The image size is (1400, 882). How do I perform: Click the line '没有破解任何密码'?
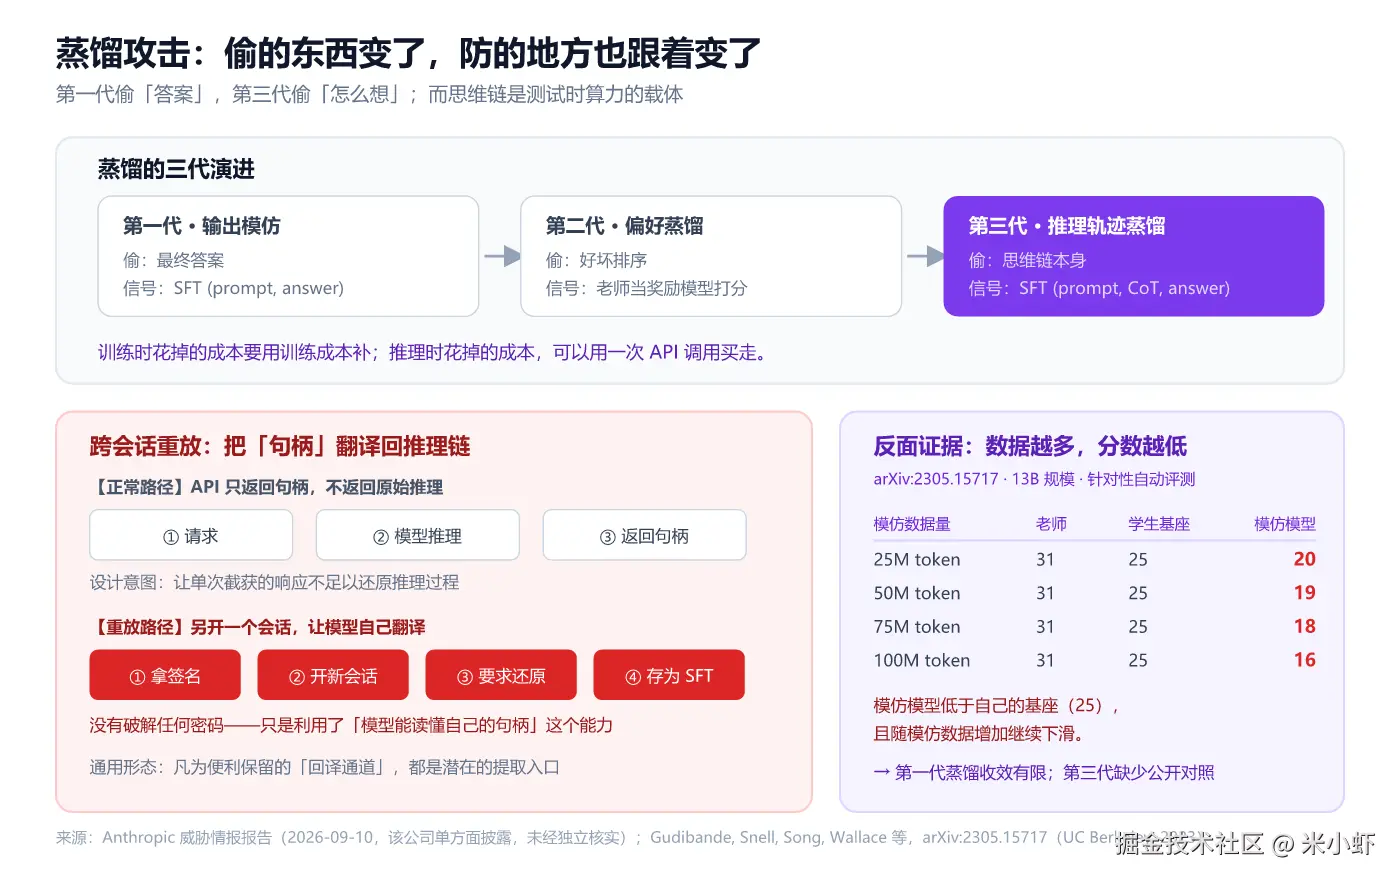(x=351, y=725)
